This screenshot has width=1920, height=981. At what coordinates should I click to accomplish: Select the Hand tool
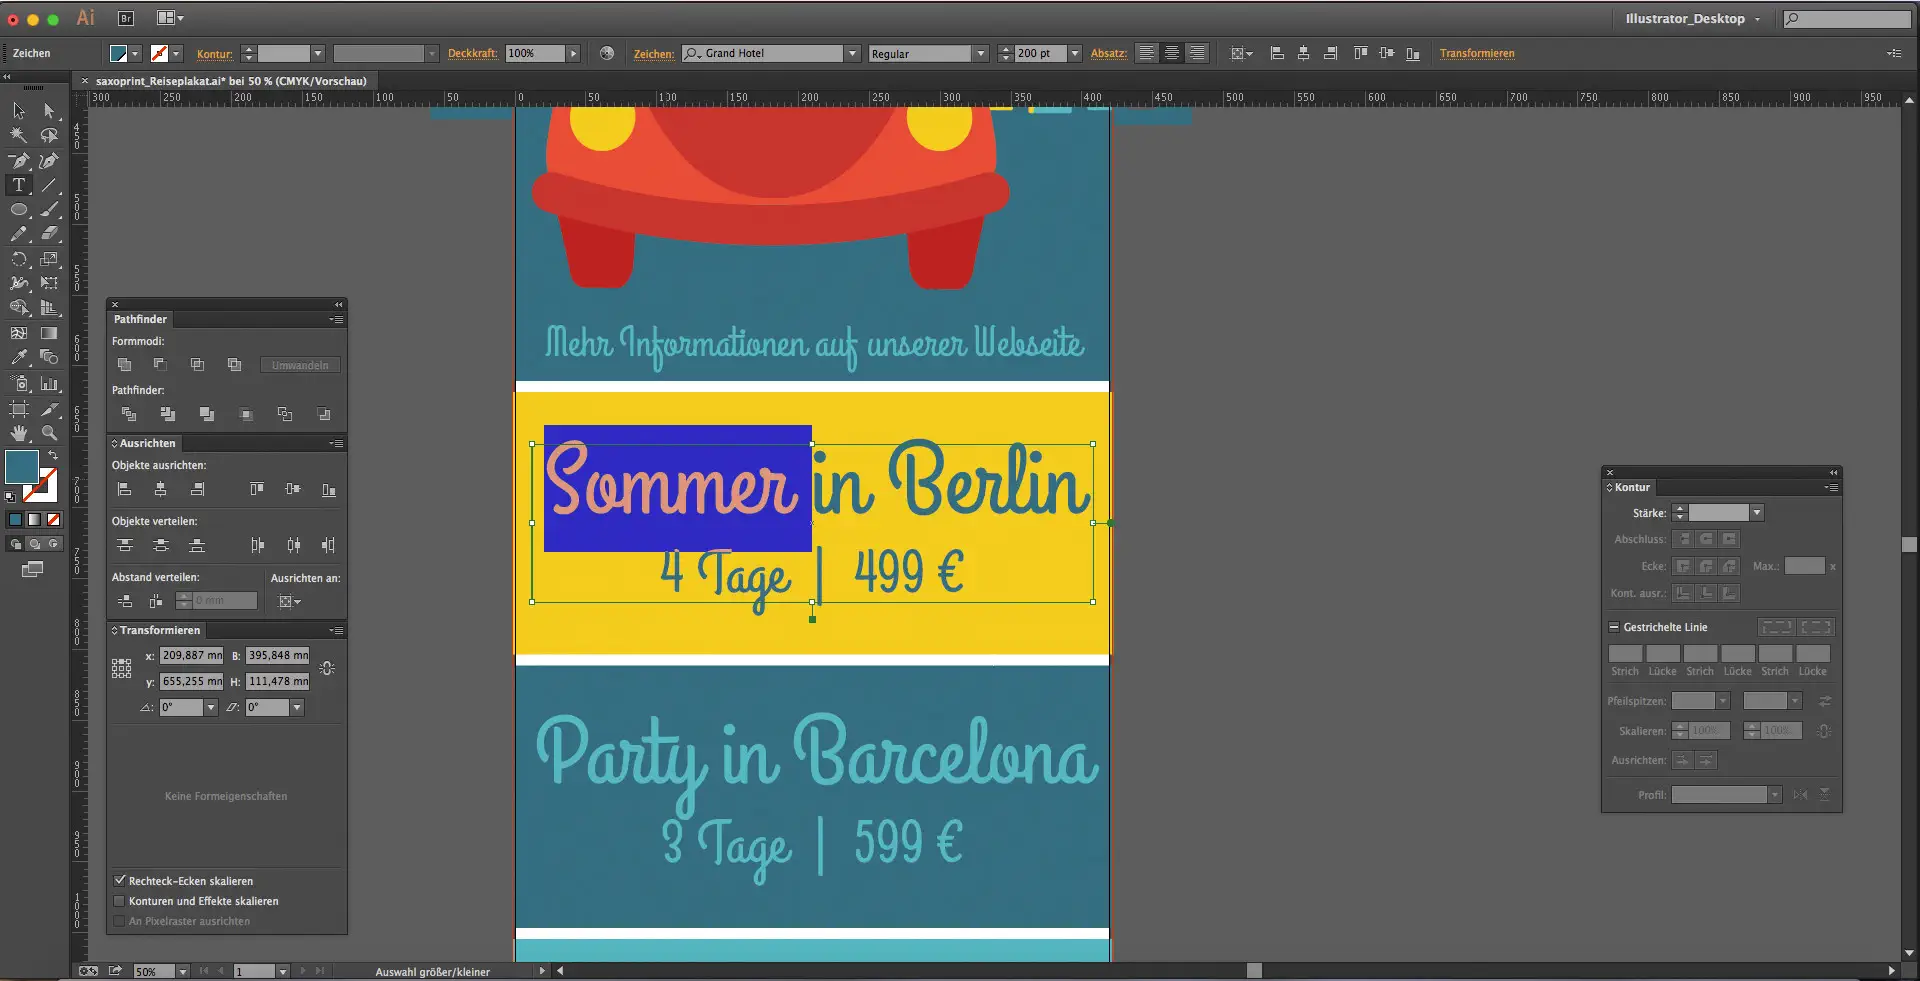point(18,433)
